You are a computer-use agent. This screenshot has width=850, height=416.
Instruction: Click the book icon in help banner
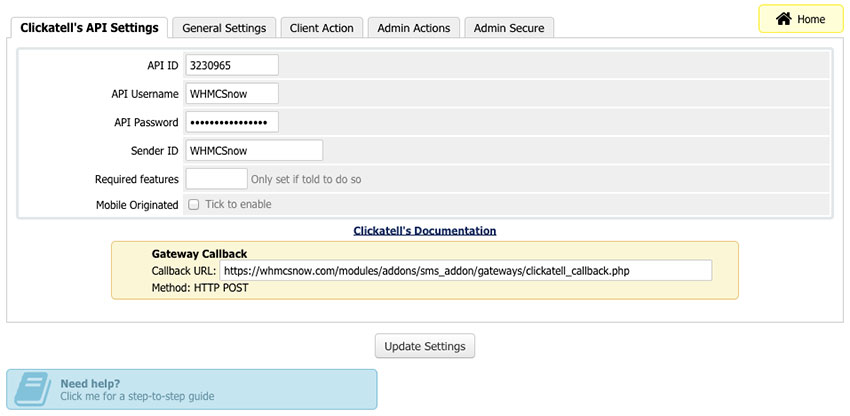click(32, 389)
